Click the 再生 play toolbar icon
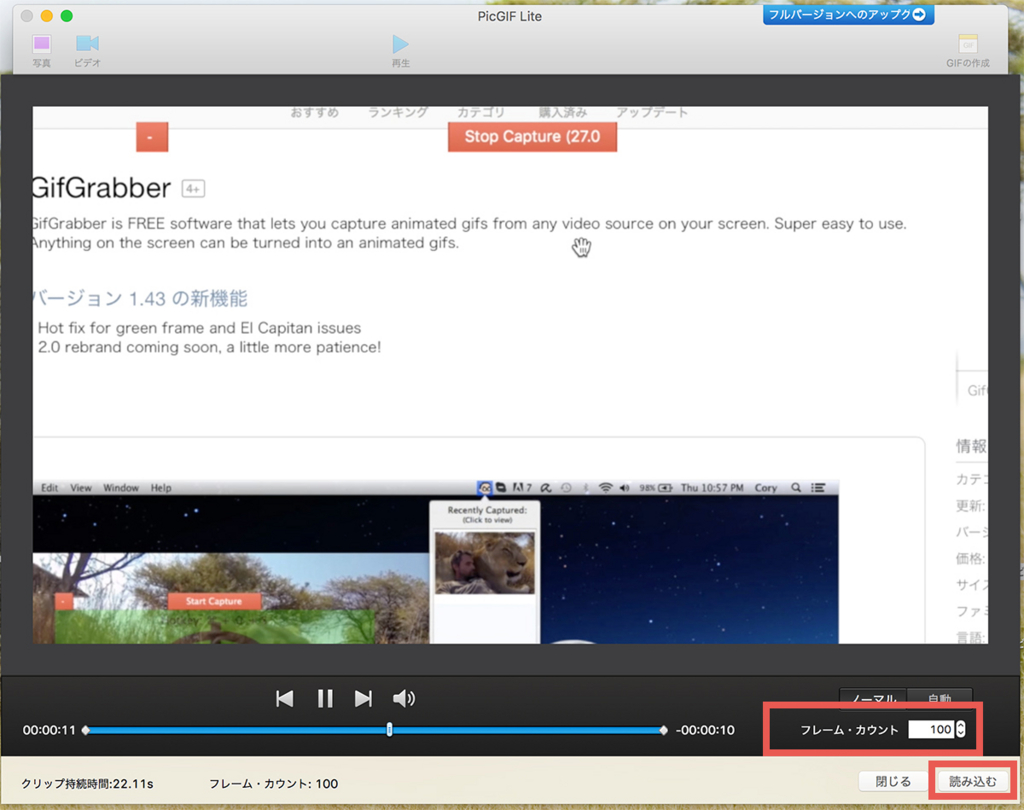 [400, 51]
